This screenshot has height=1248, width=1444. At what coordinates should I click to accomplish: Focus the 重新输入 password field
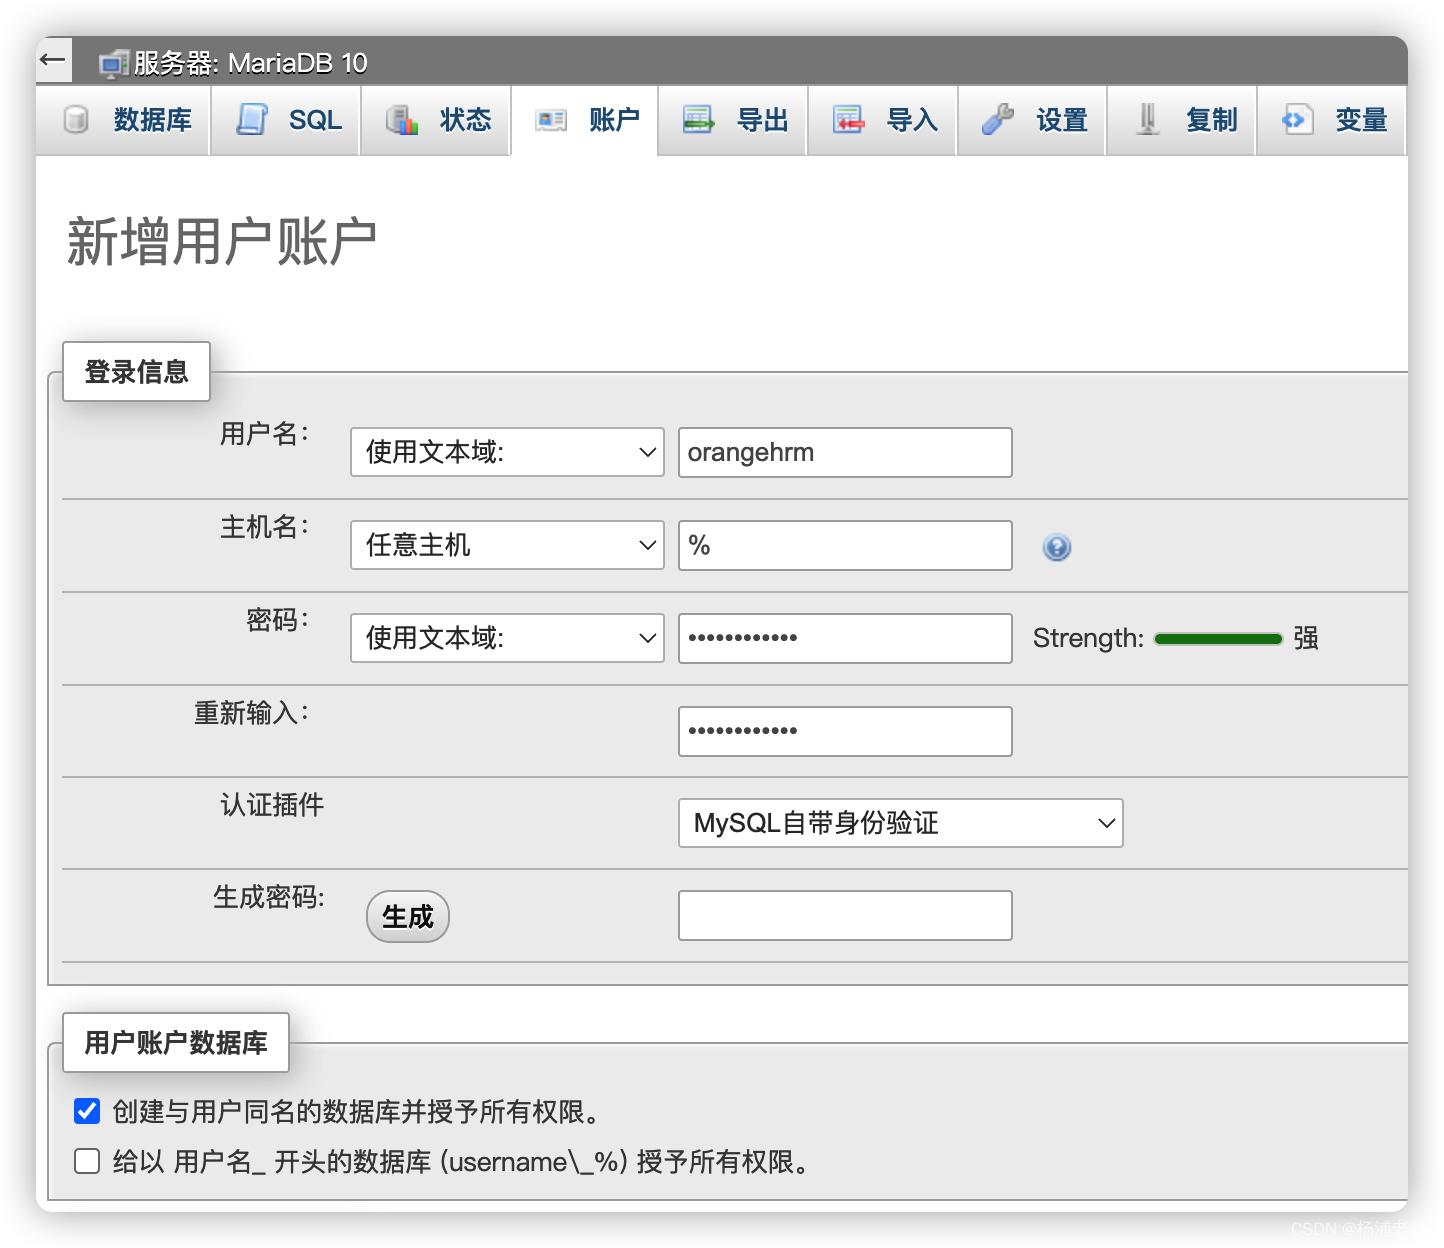coord(845,731)
